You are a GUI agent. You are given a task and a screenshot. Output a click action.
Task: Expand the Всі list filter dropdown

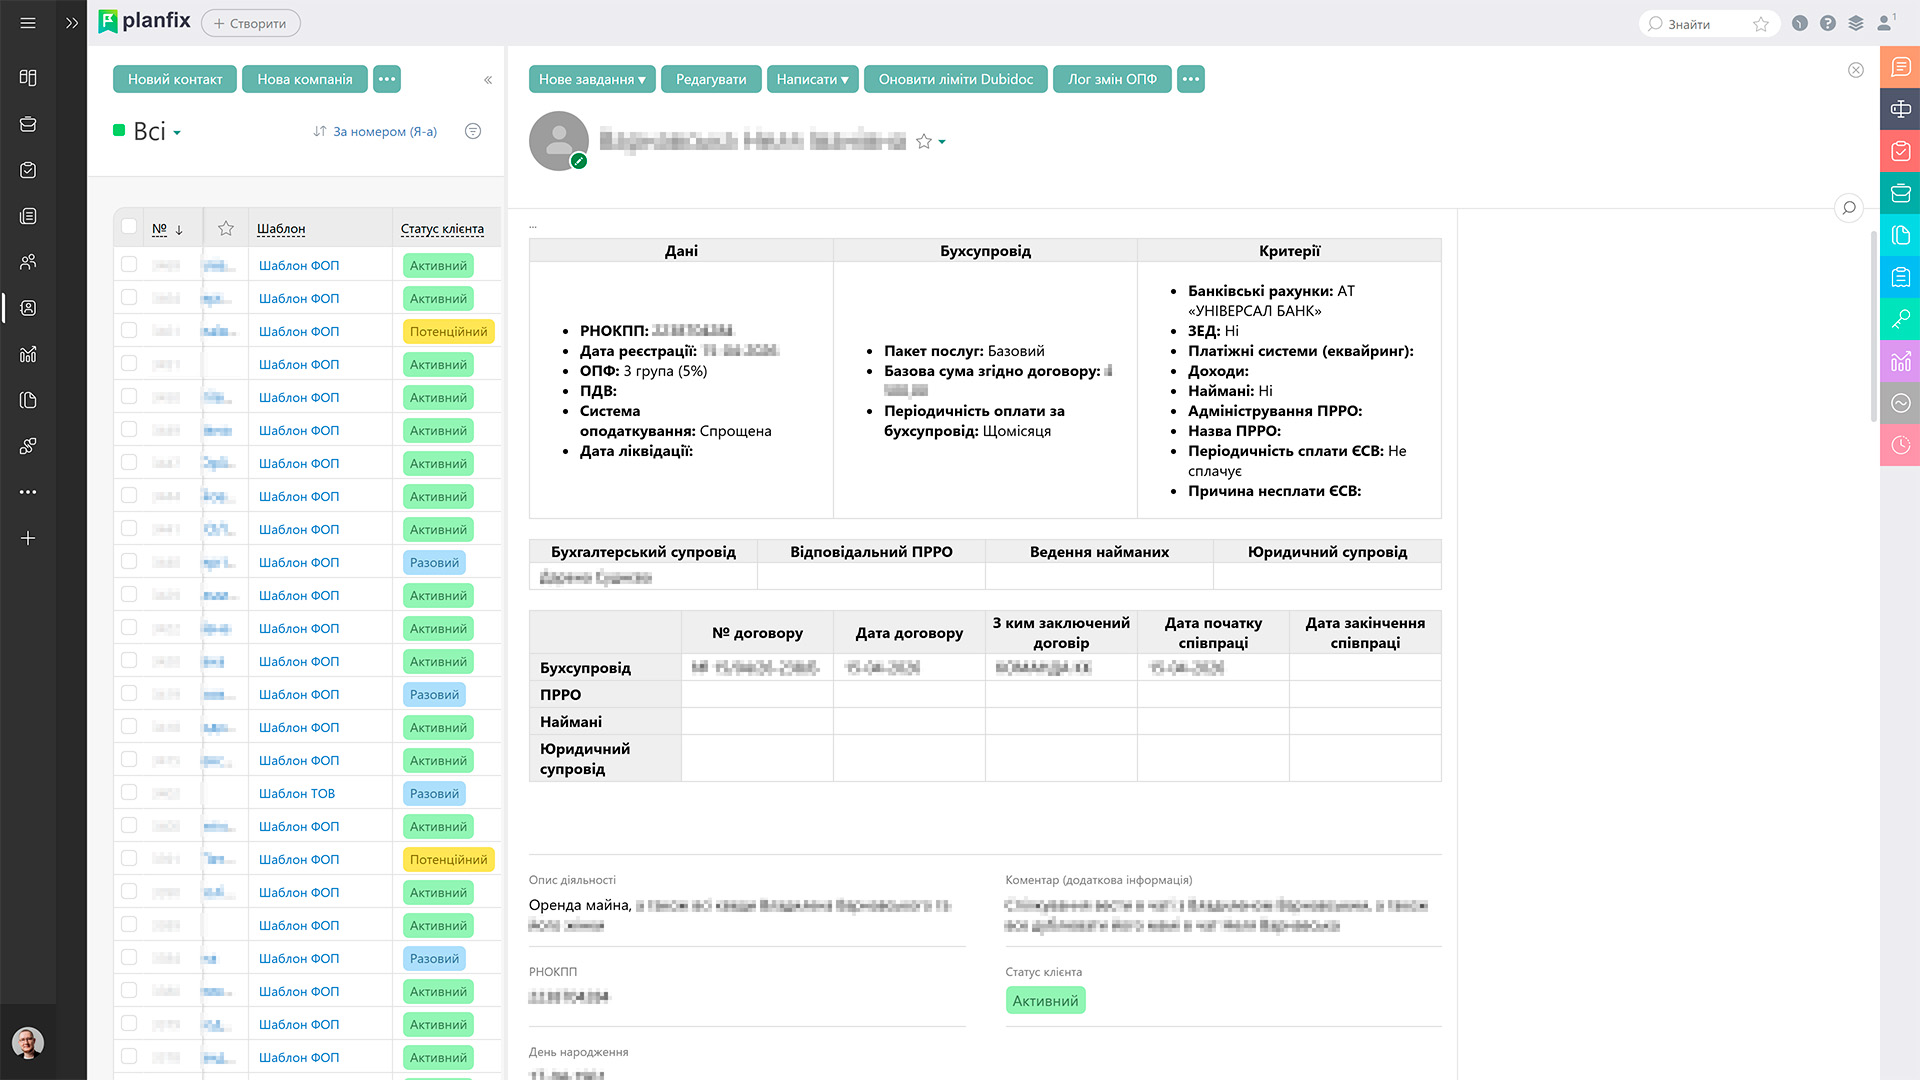[x=156, y=132]
